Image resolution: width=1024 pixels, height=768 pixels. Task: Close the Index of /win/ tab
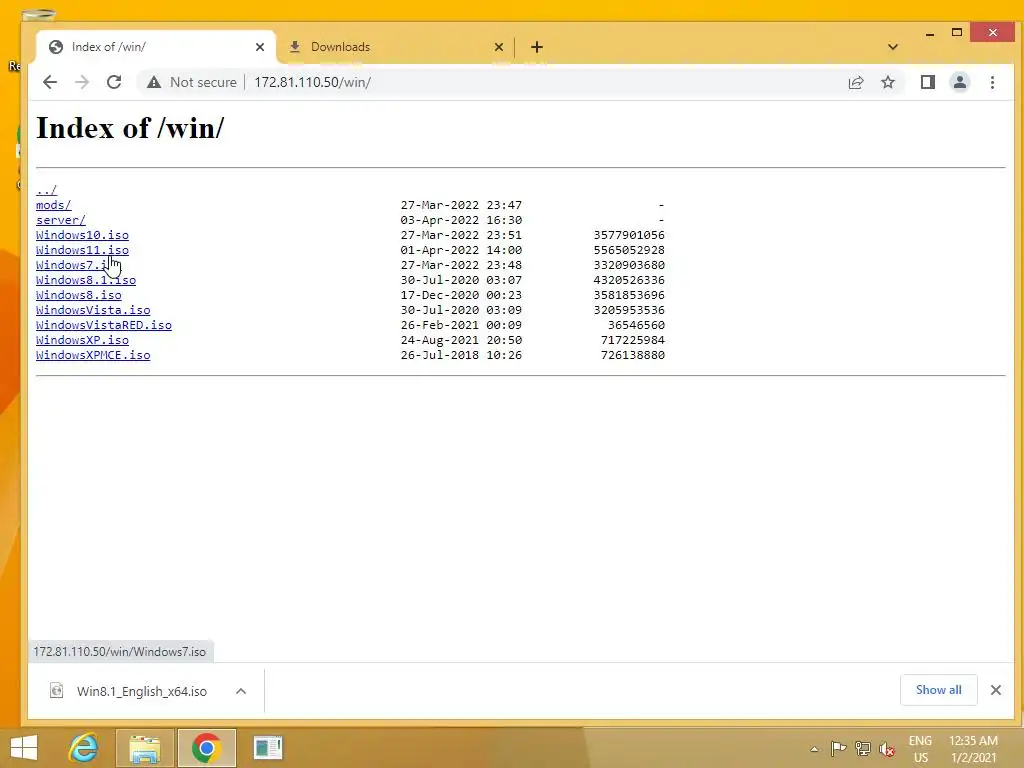click(x=260, y=47)
